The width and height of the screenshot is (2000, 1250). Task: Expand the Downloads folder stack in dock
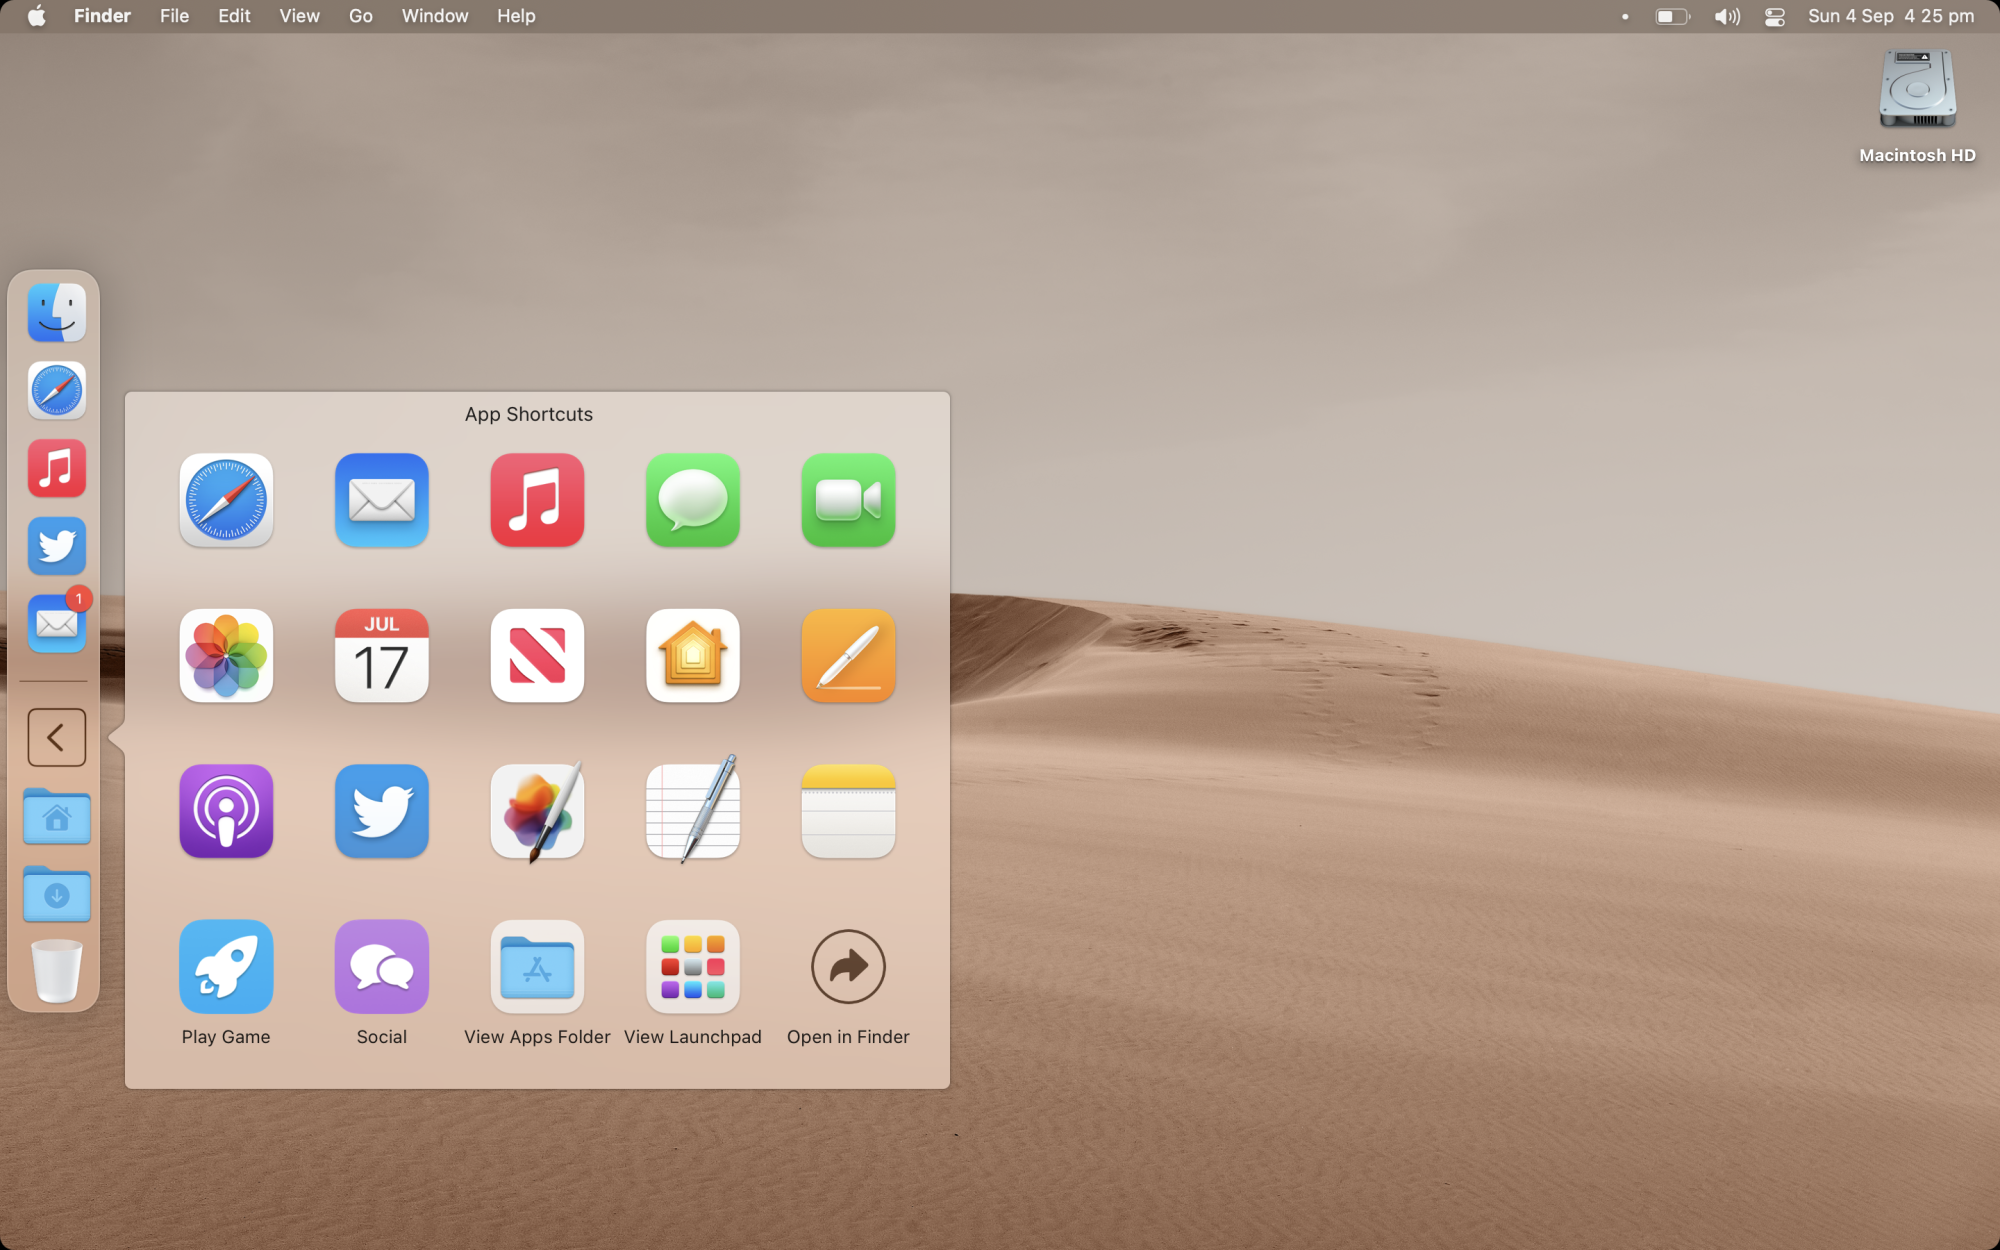tap(56, 894)
